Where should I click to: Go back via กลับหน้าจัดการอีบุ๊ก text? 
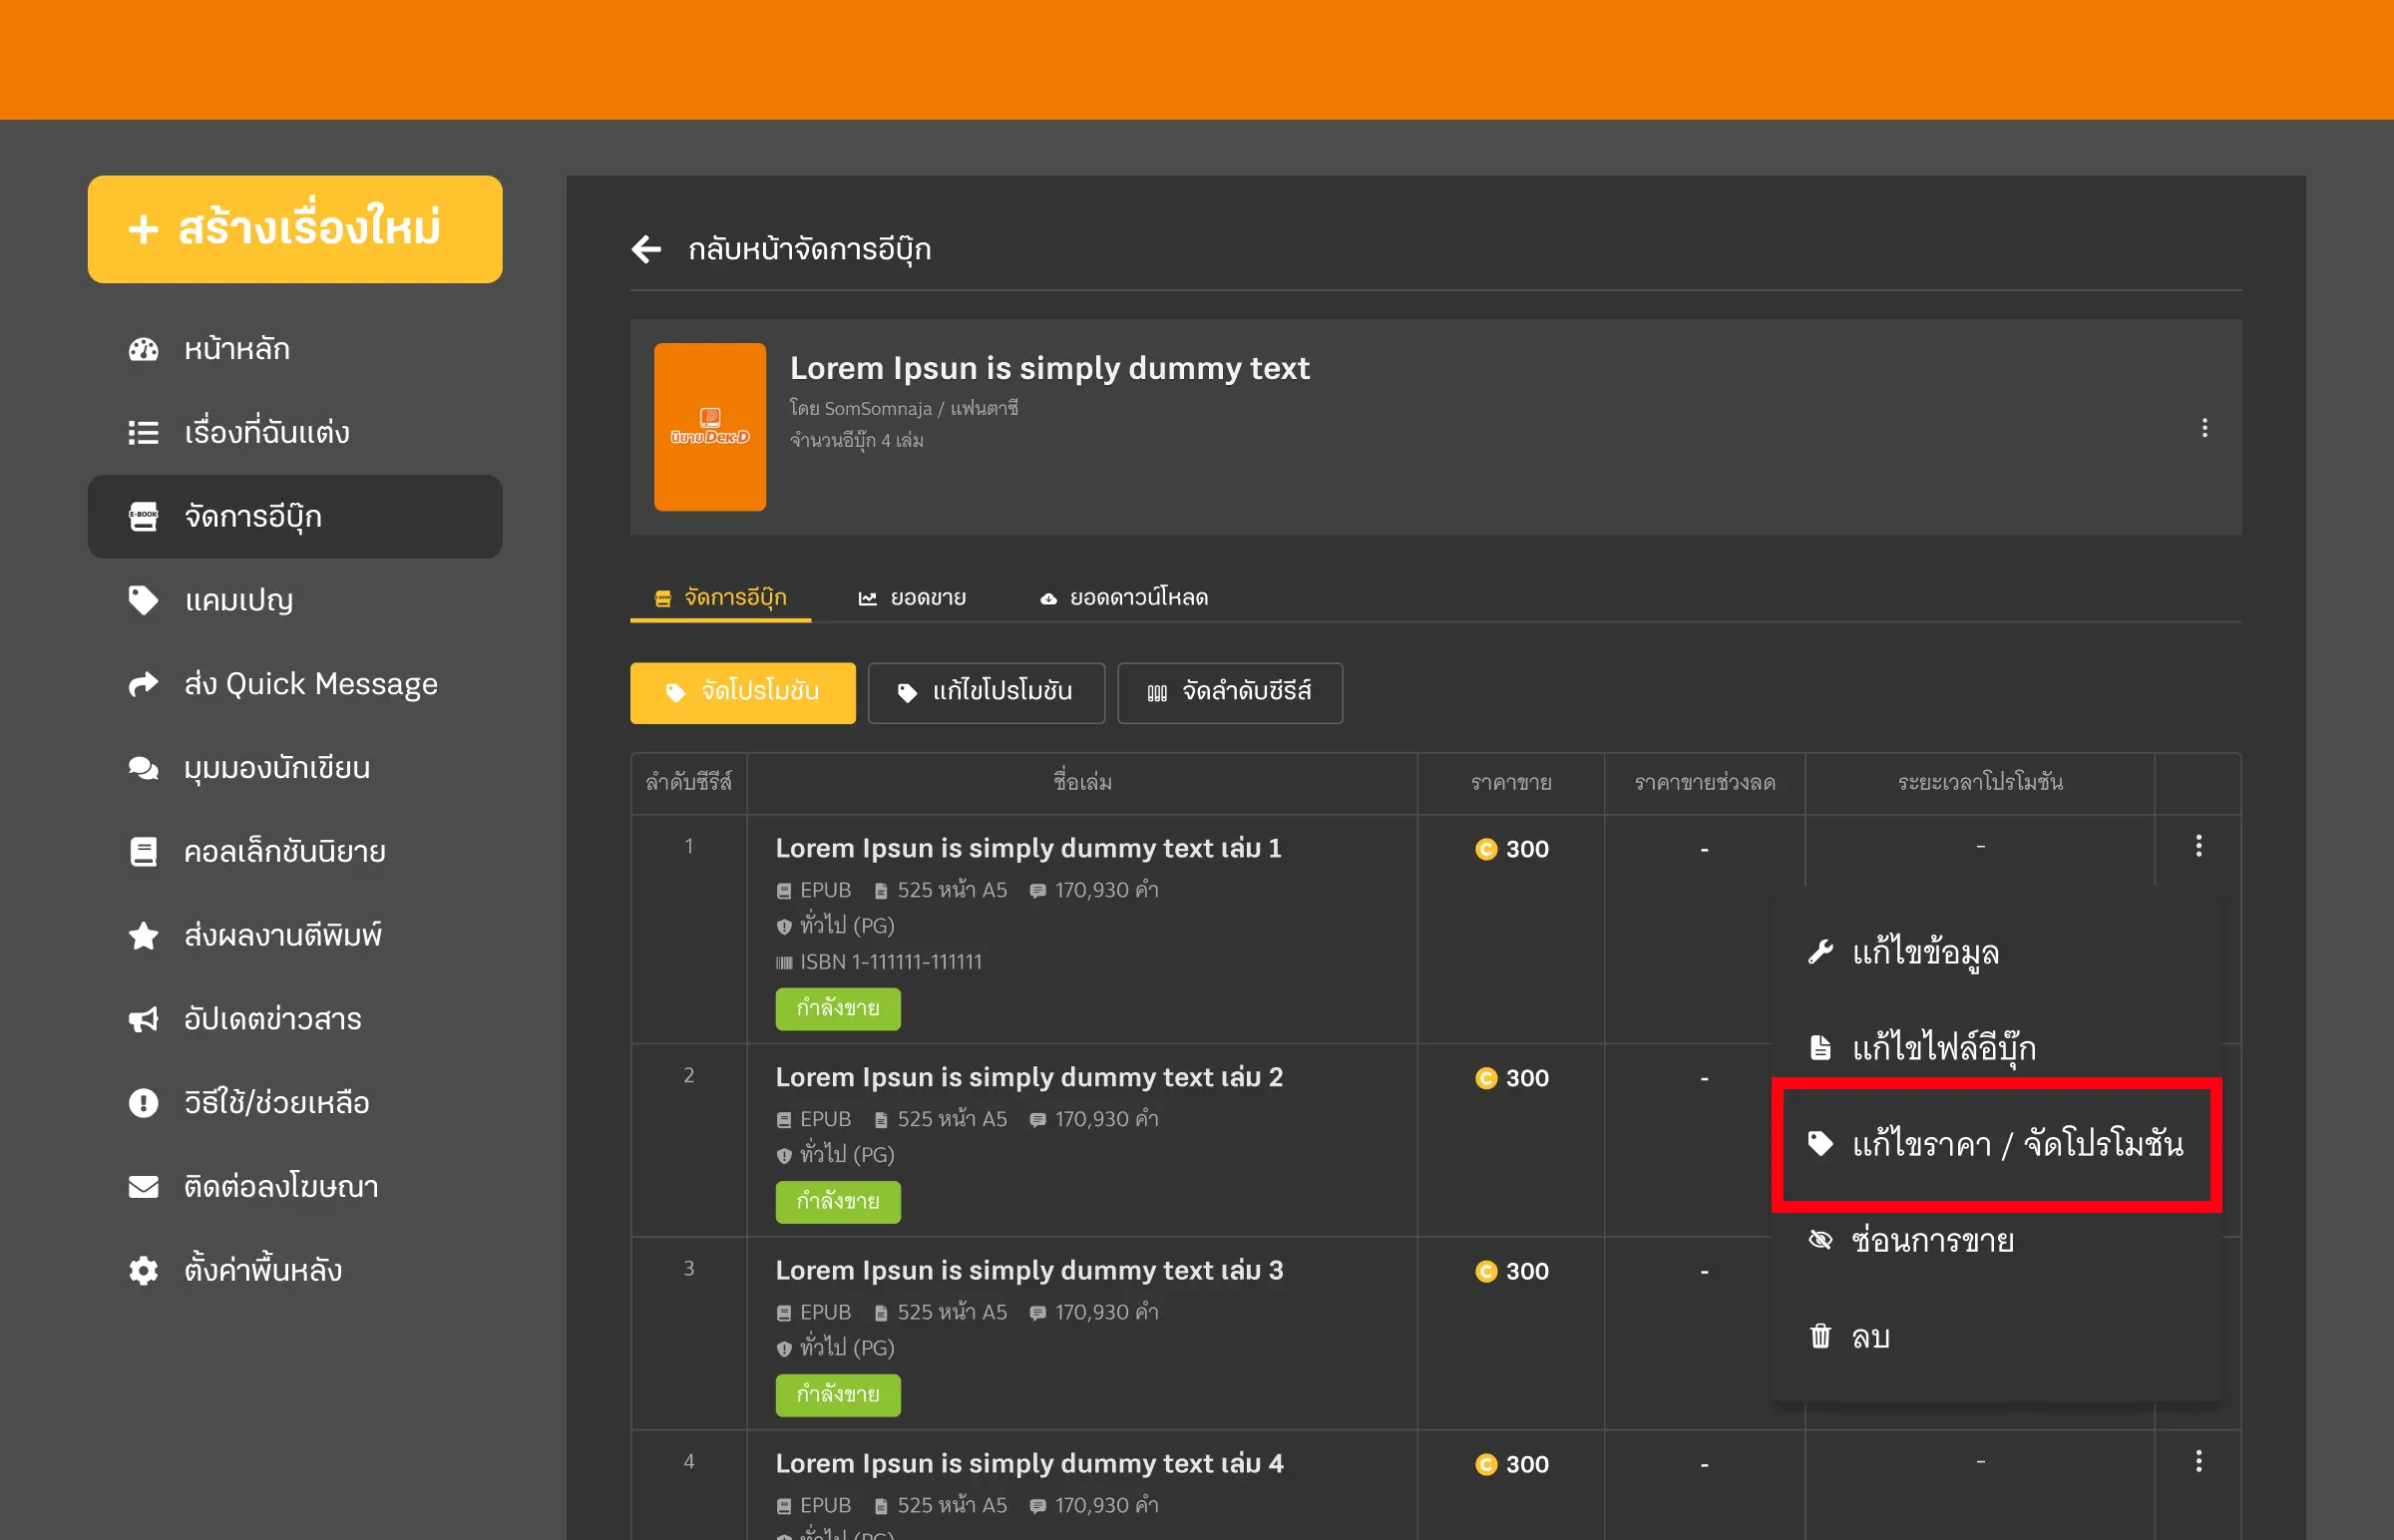tap(809, 249)
